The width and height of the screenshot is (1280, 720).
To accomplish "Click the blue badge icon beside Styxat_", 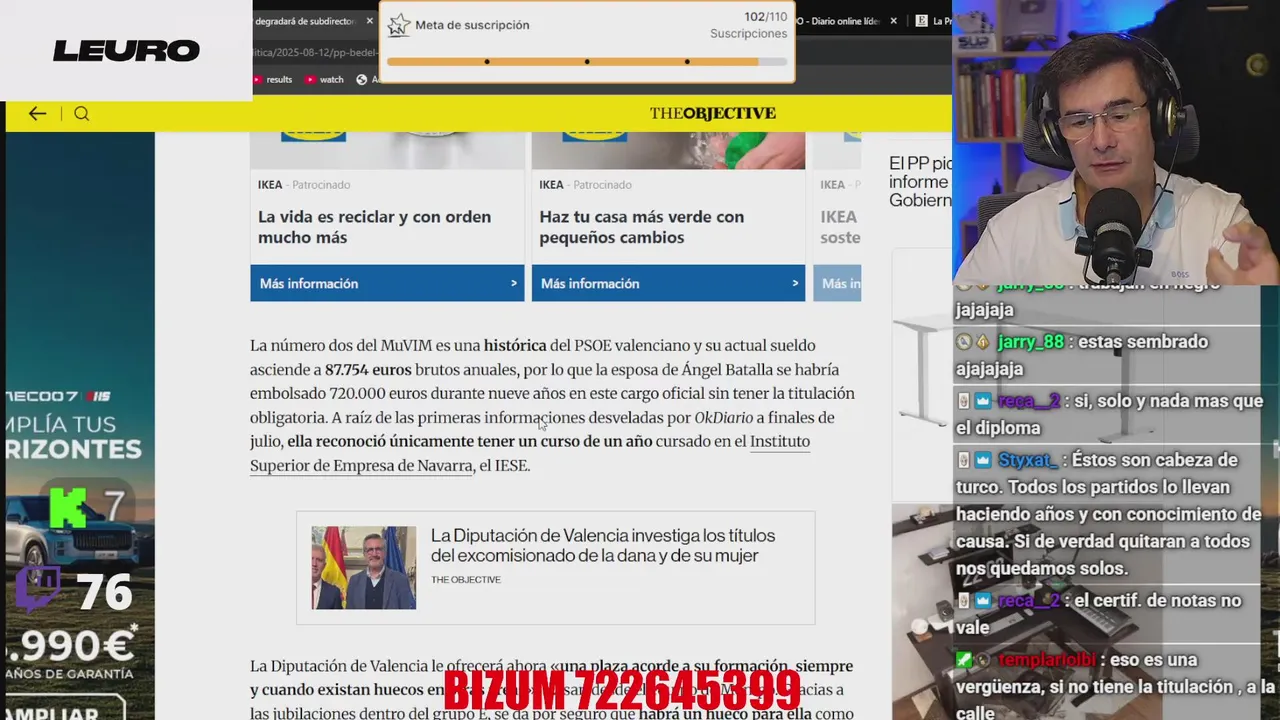I will pos(982,460).
